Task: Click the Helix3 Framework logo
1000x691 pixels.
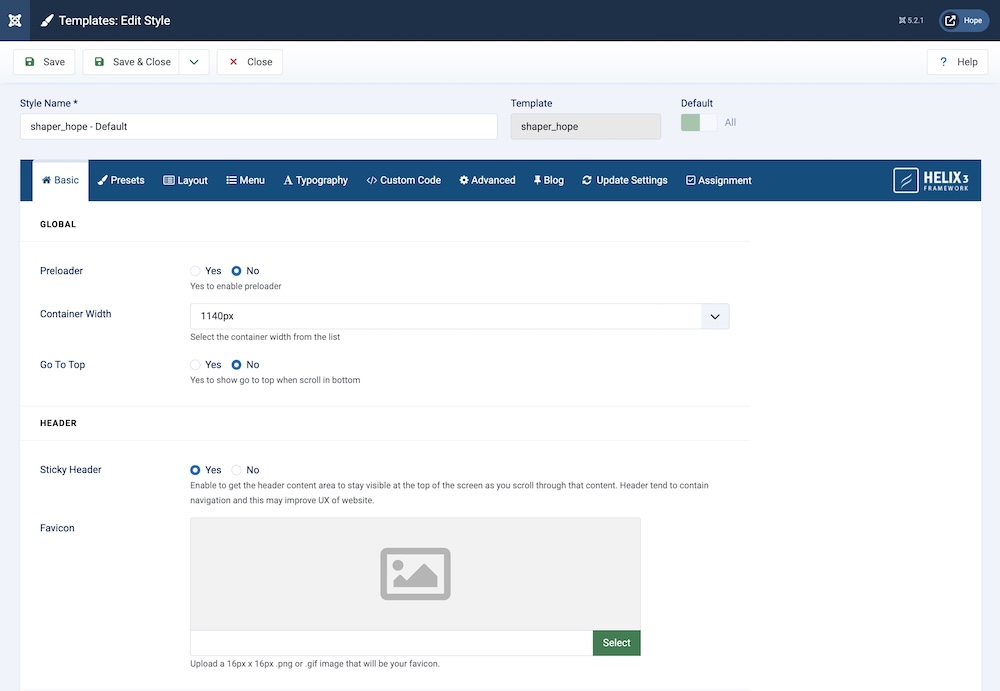Action: point(931,180)
